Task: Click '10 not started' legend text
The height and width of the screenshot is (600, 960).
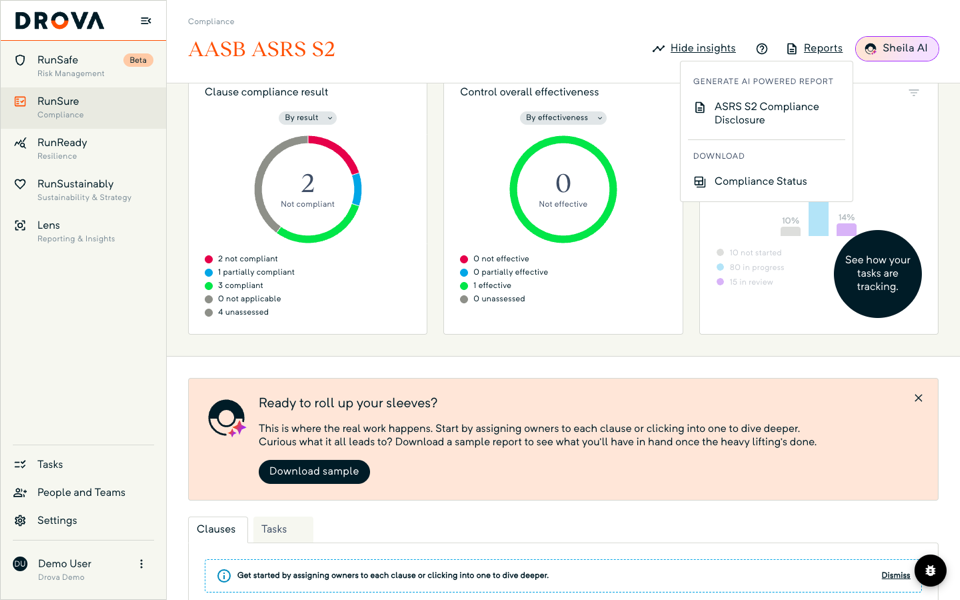Action: pyautogui.click(x=756, y=253)
